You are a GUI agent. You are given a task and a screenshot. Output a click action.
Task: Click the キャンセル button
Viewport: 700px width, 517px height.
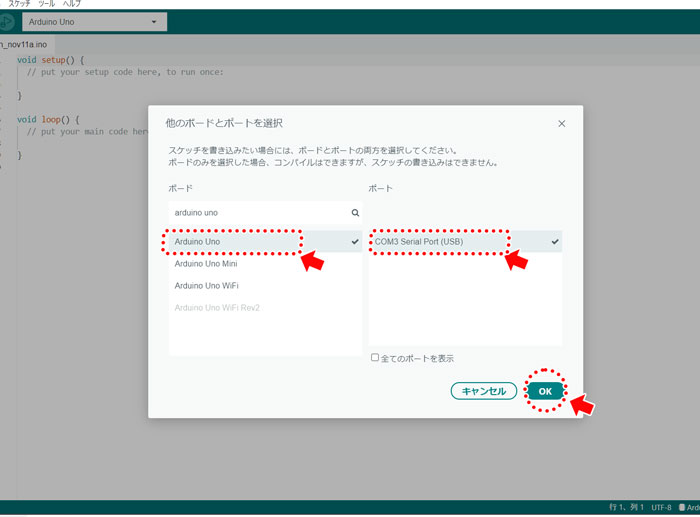(484, 391)
